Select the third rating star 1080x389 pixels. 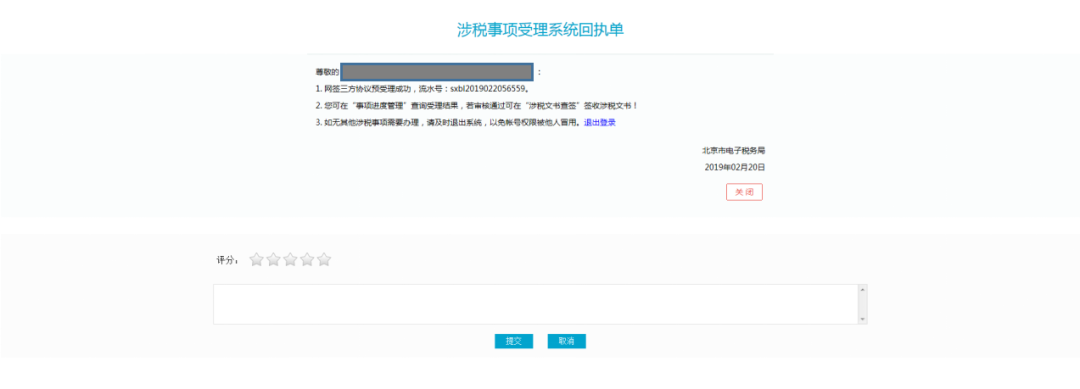coord(290,260)
